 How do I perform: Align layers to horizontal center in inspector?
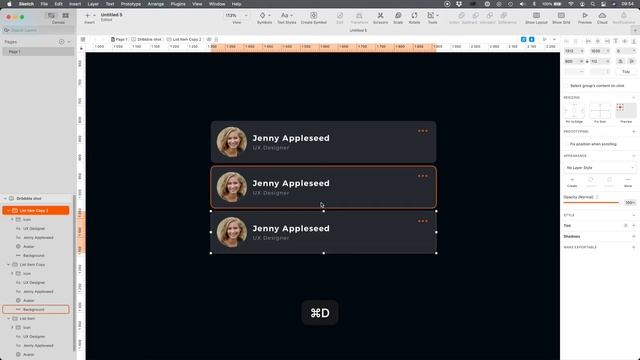598,41
